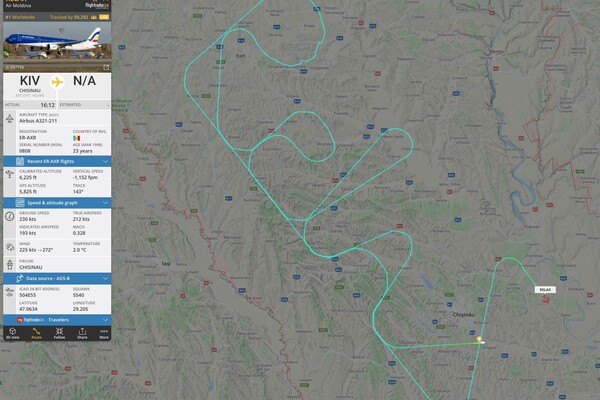Expand the Data source ADS-B section
This screenshot has height=400, width=600.
coord(57,279)
